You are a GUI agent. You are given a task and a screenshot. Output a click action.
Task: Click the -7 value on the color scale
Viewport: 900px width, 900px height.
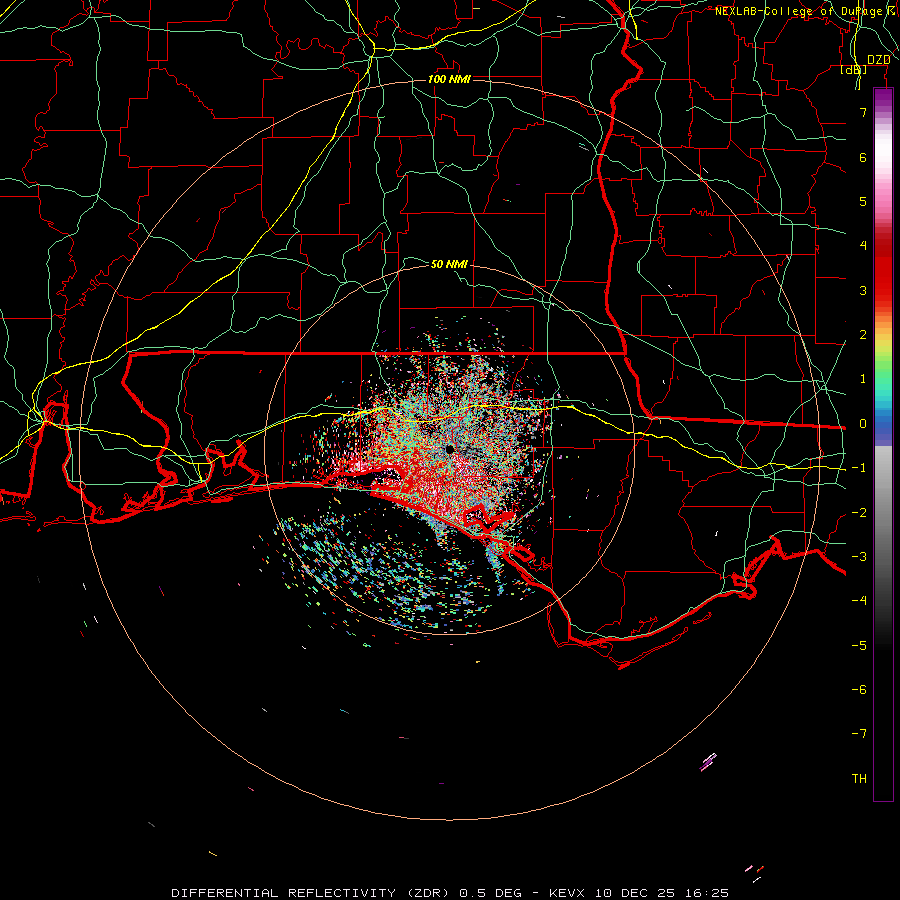coord(859,734)
